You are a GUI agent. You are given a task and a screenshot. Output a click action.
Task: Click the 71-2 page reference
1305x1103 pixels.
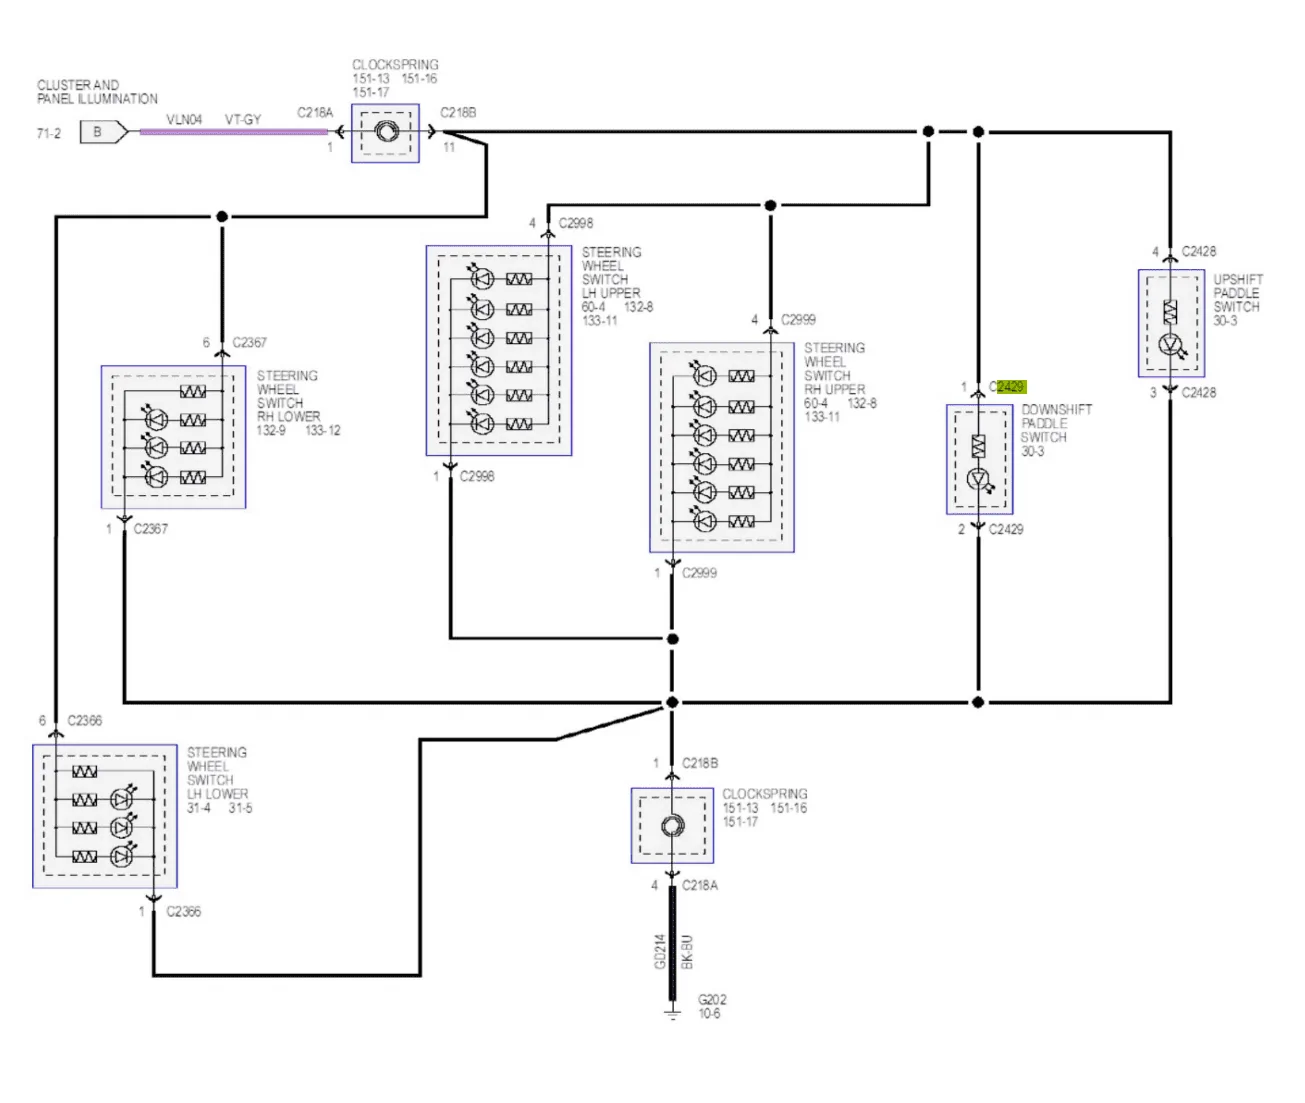pyautogui.click(x=49, y=133)
